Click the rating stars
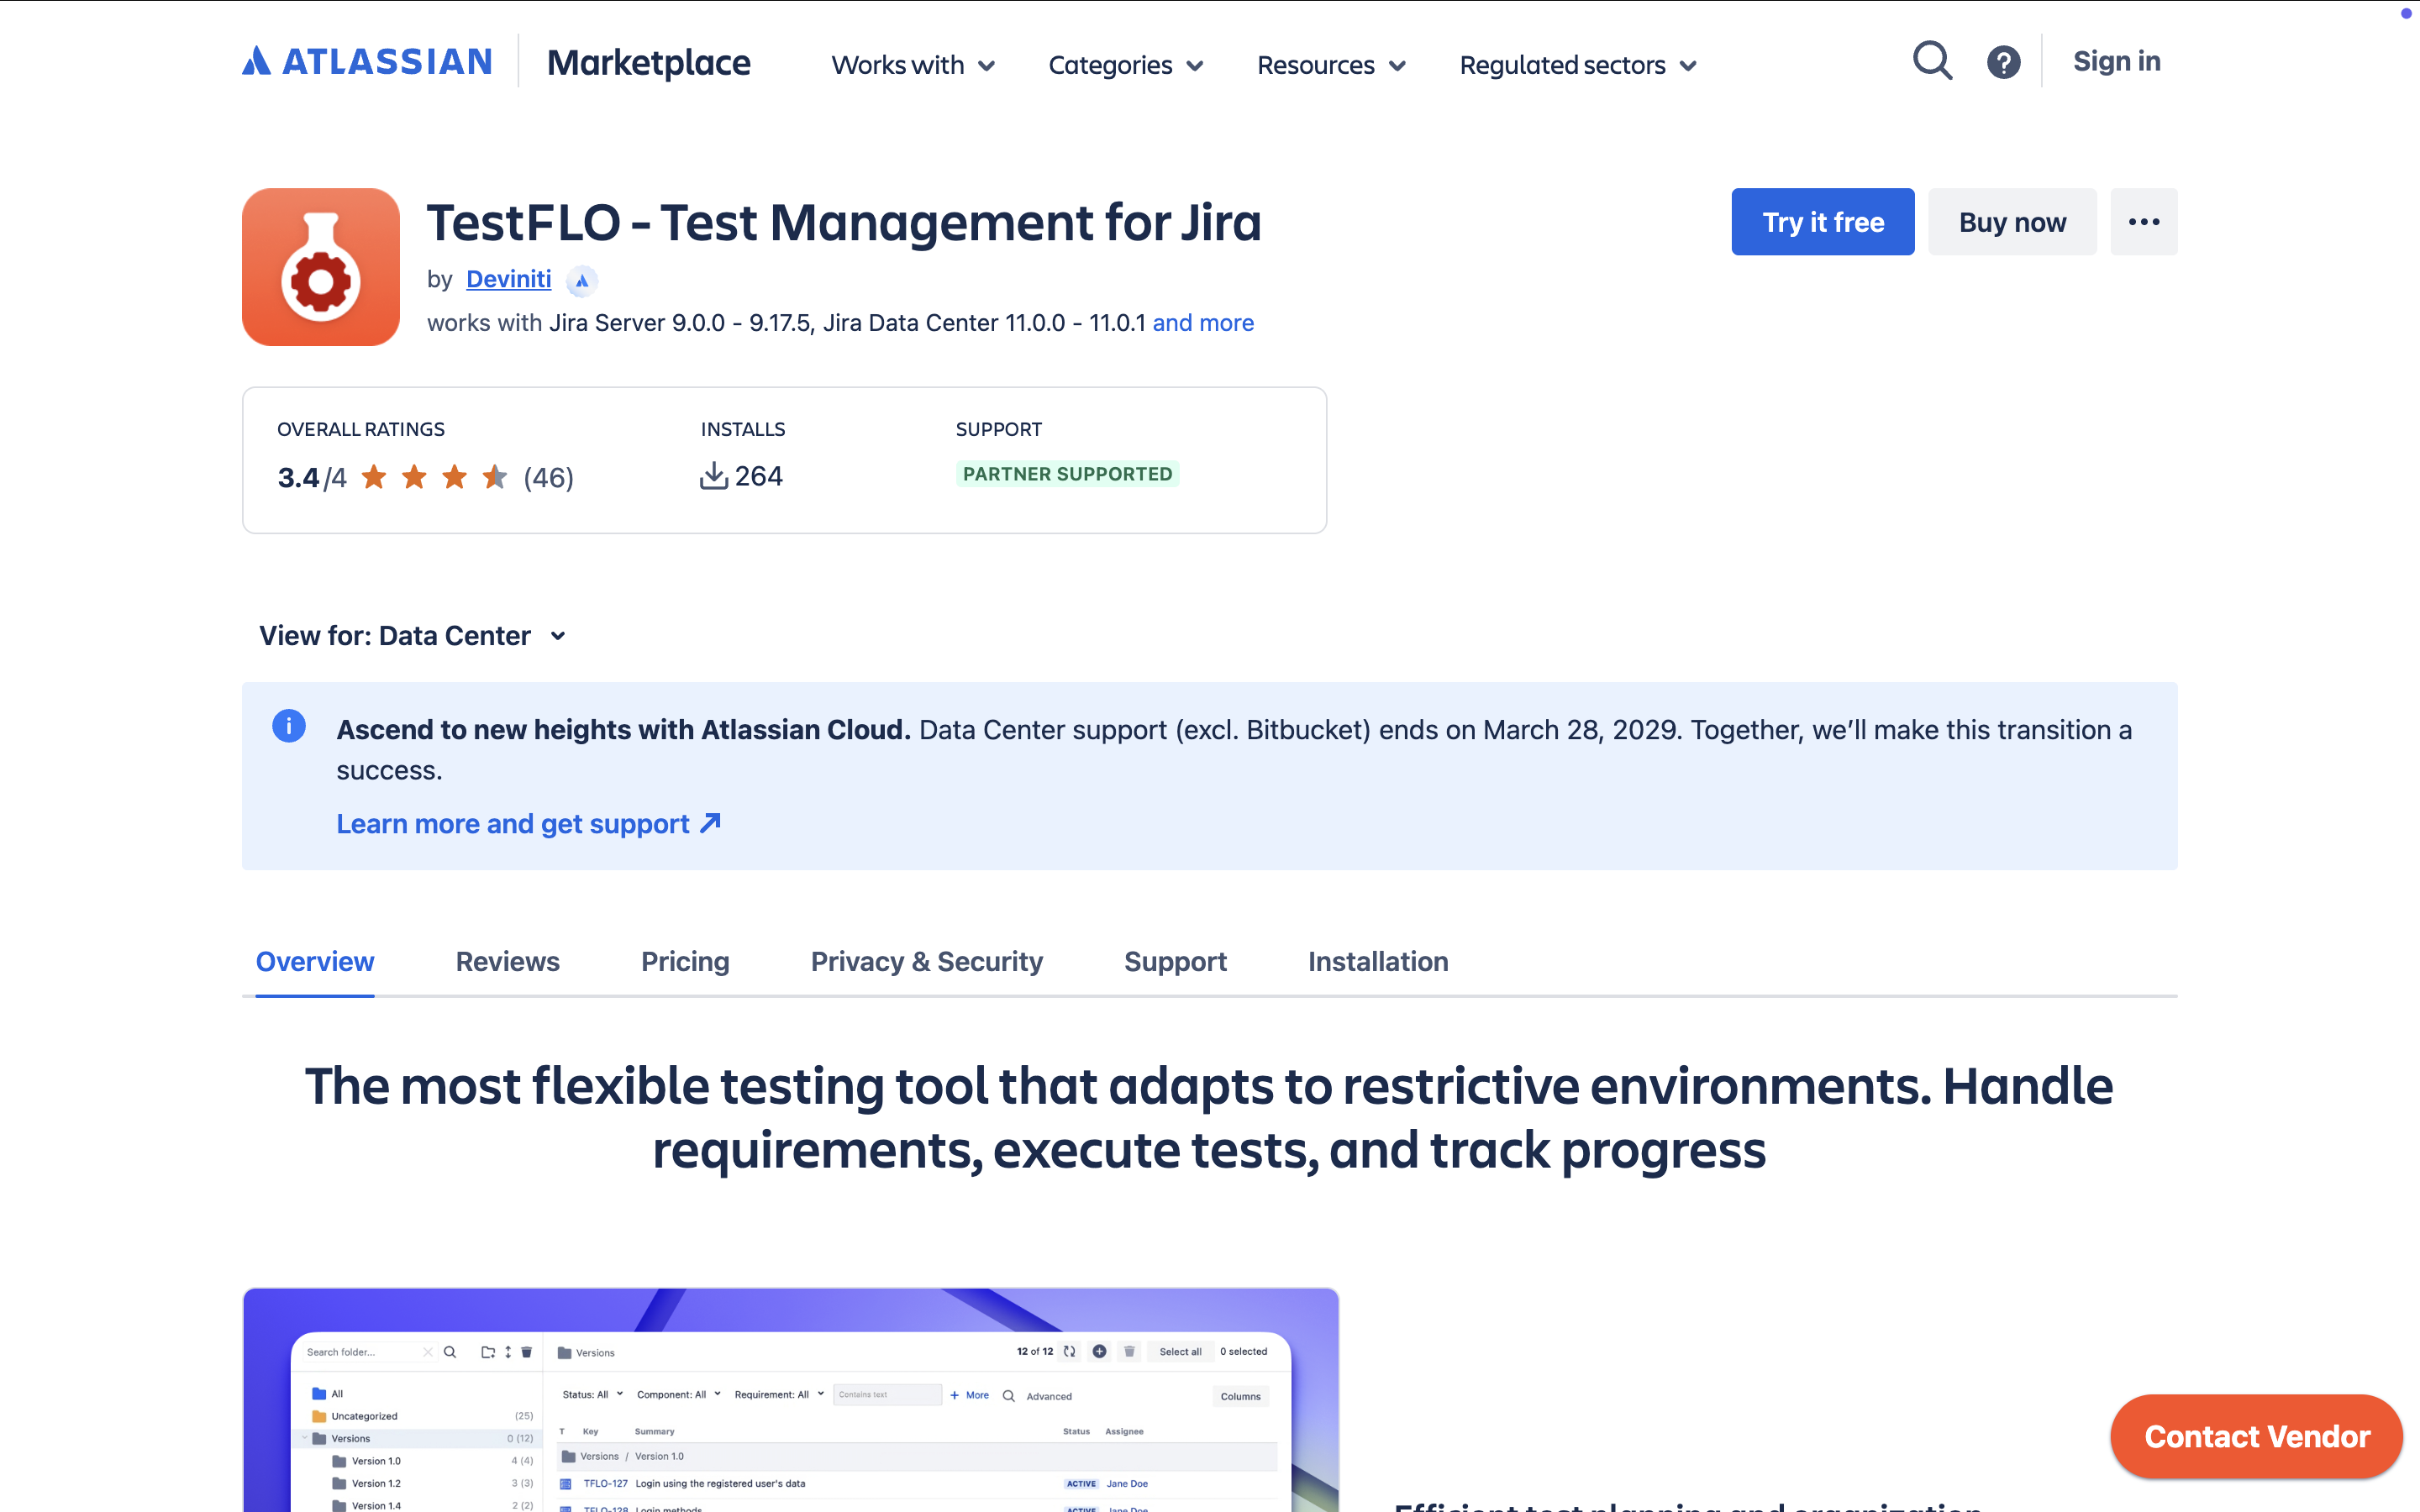This screenshot has width=2420, height=1512. [434, 477]
